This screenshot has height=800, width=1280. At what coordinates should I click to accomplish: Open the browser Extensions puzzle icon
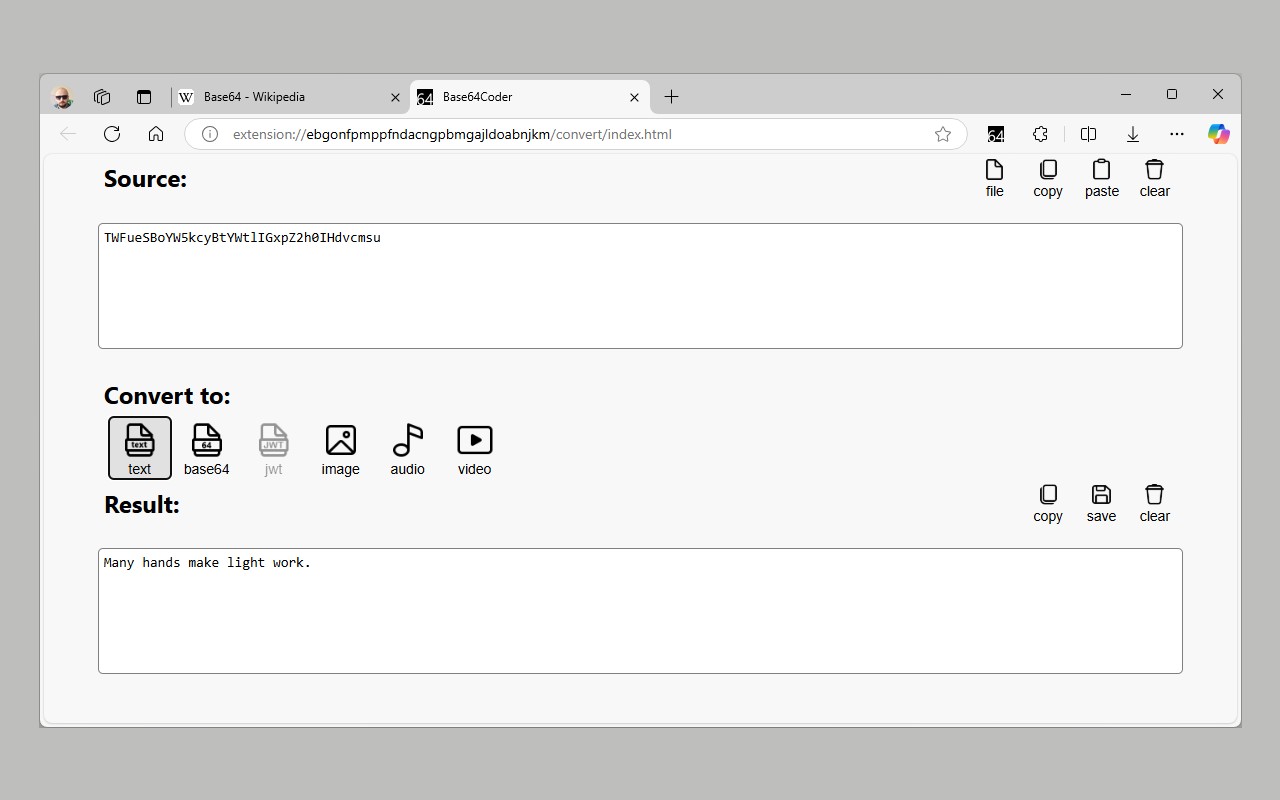point(1040,134)
